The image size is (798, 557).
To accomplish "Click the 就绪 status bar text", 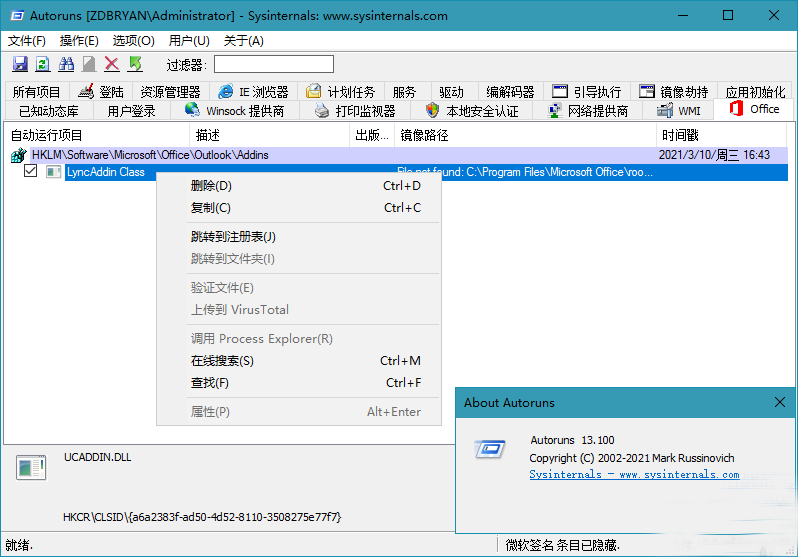I will [x=19, y=545].
